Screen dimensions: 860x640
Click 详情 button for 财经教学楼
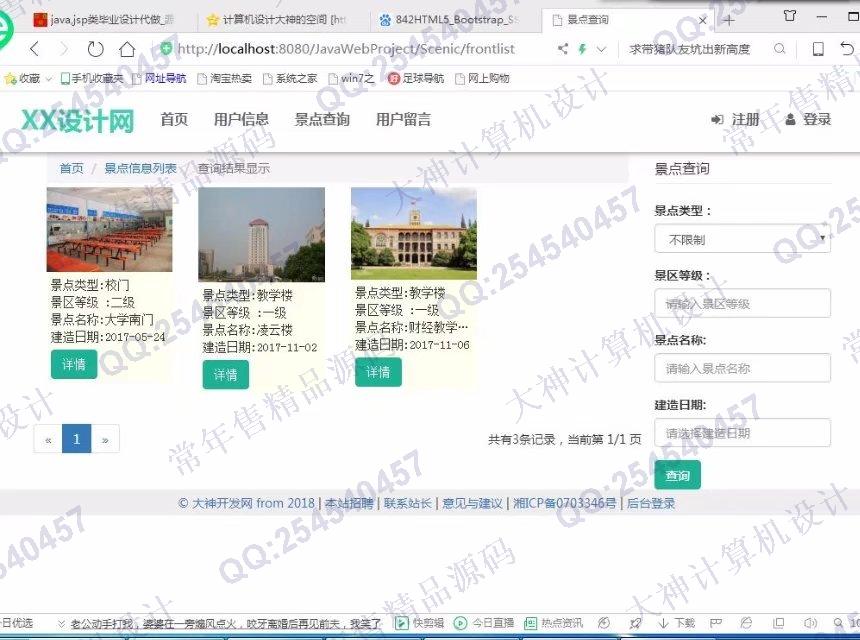click(x=378, y=372)
